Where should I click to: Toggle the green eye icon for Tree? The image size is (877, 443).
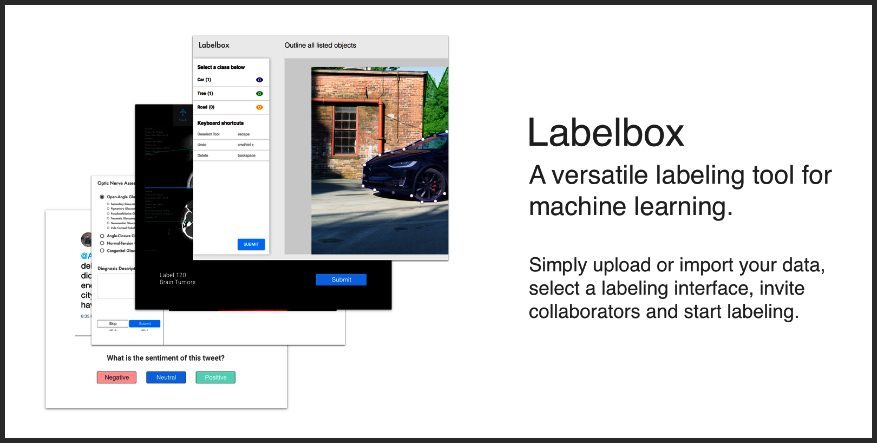pyautogui.click(x=259, y=93)
